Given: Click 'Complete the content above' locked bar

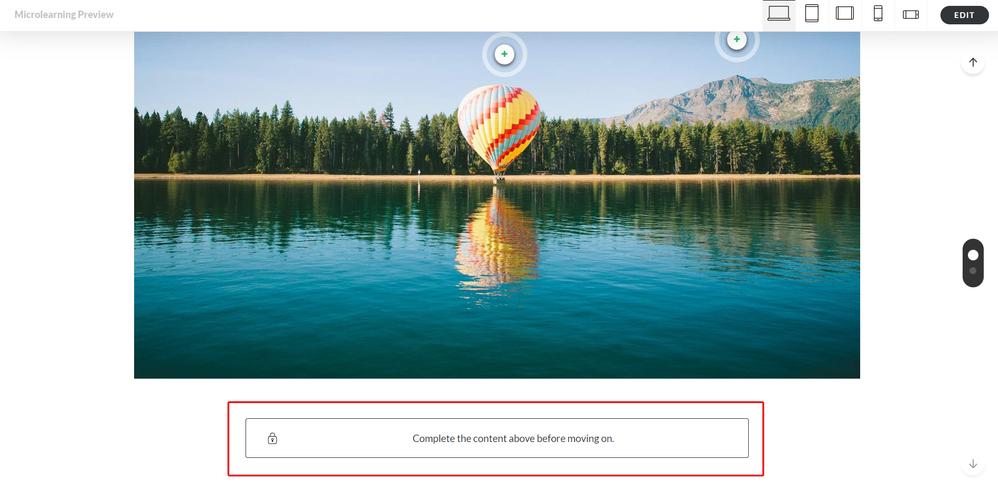Looking at the screenshot, I should point(496,438).
